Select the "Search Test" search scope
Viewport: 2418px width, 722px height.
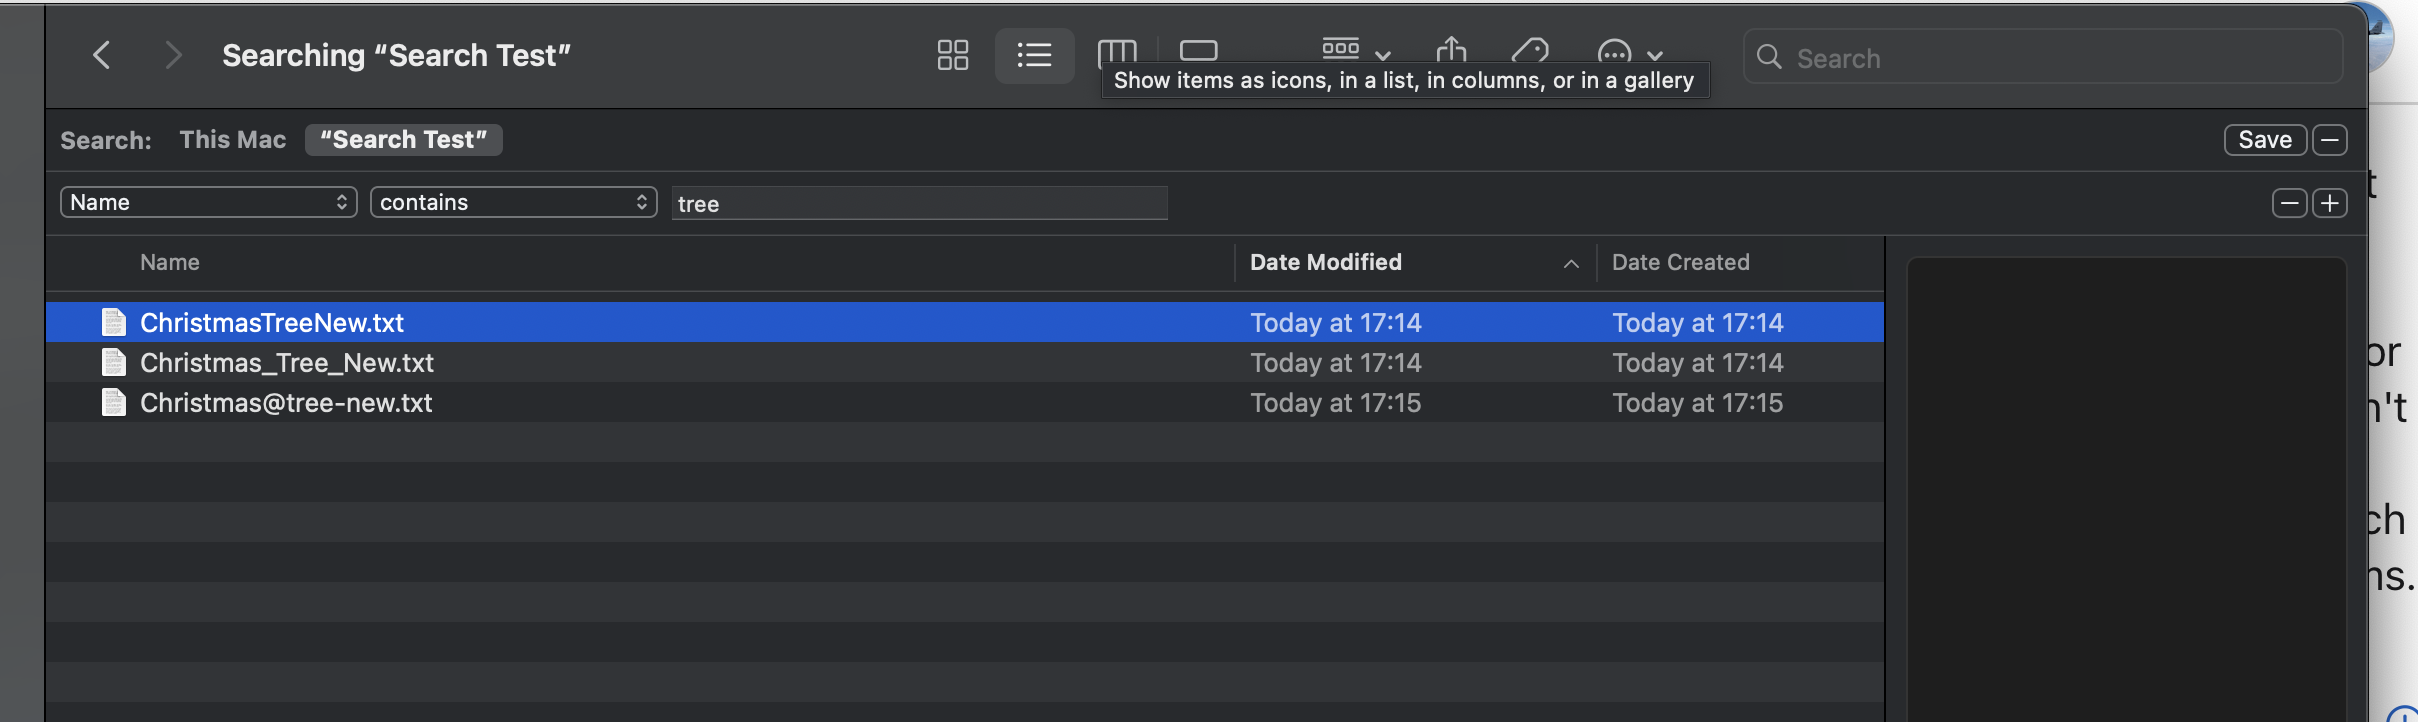point(403,140)
